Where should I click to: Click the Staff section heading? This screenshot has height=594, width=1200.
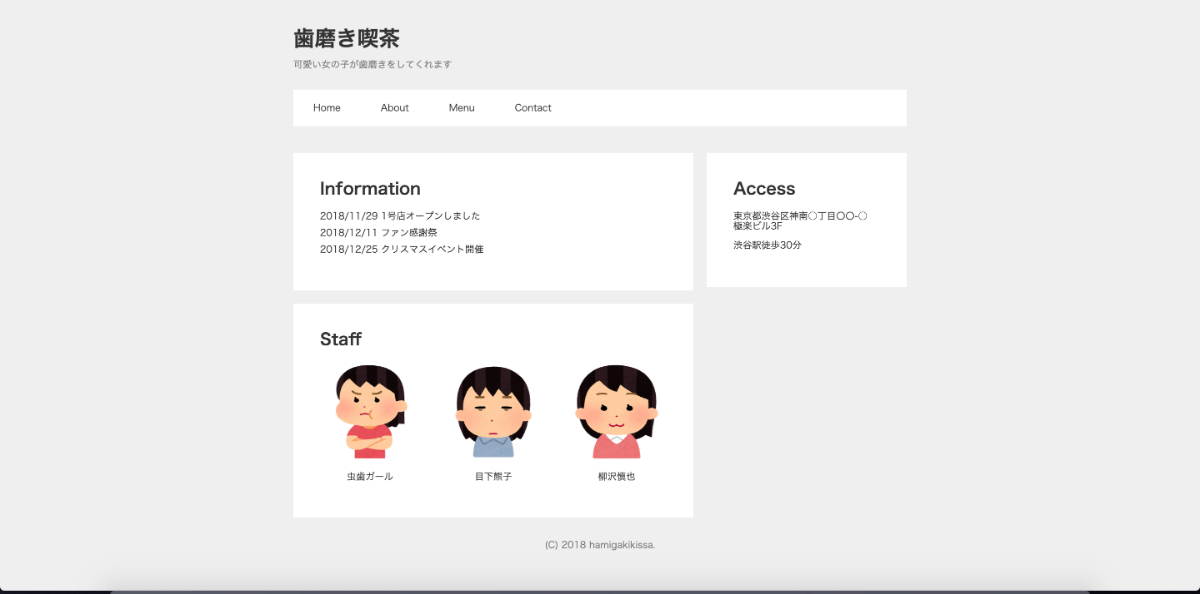[x=341, y=339]
